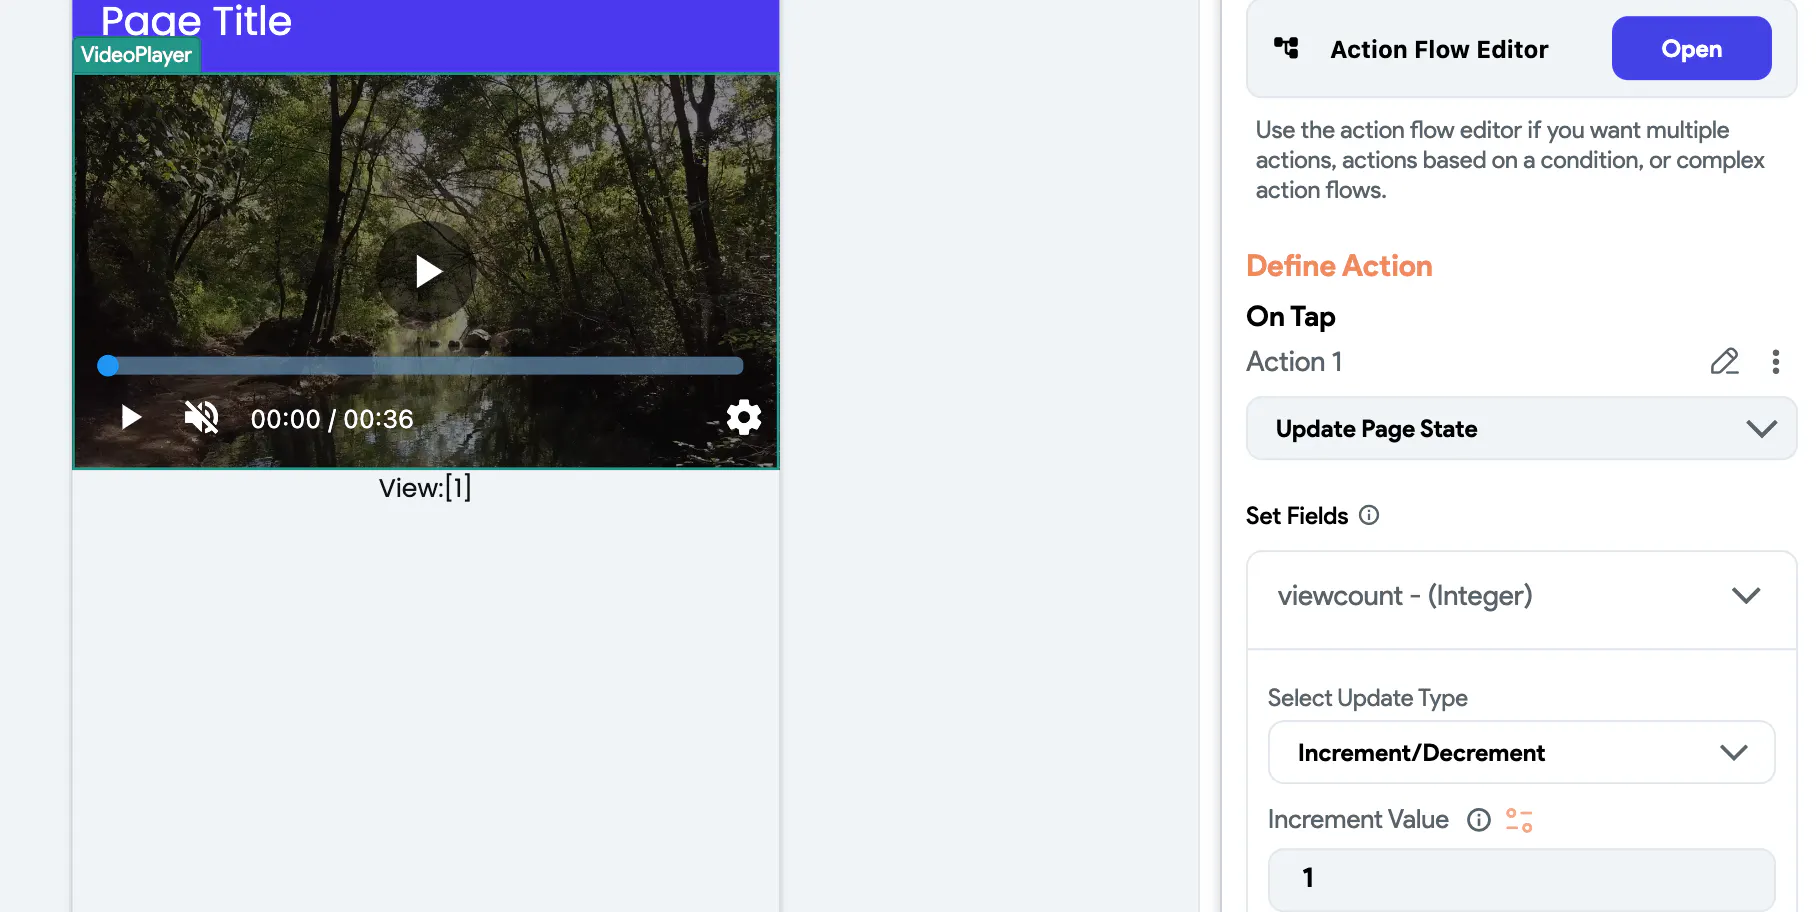
Task: Open Action 1 three-dot options menu
Action: pos(1775,361)
